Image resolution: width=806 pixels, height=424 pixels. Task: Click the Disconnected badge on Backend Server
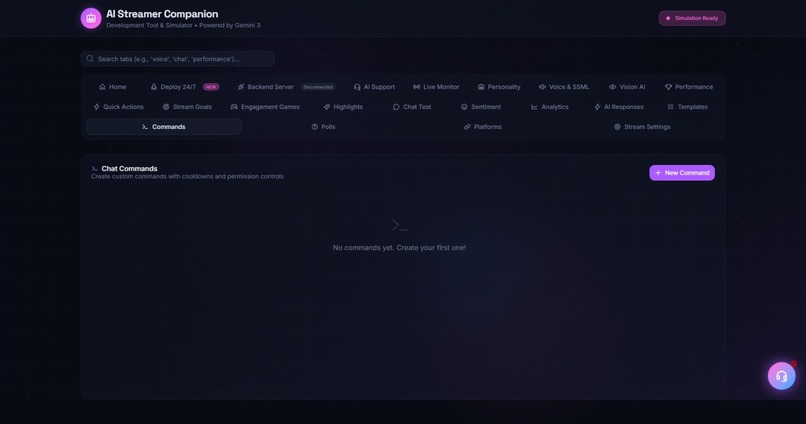(x=318, y=87)
